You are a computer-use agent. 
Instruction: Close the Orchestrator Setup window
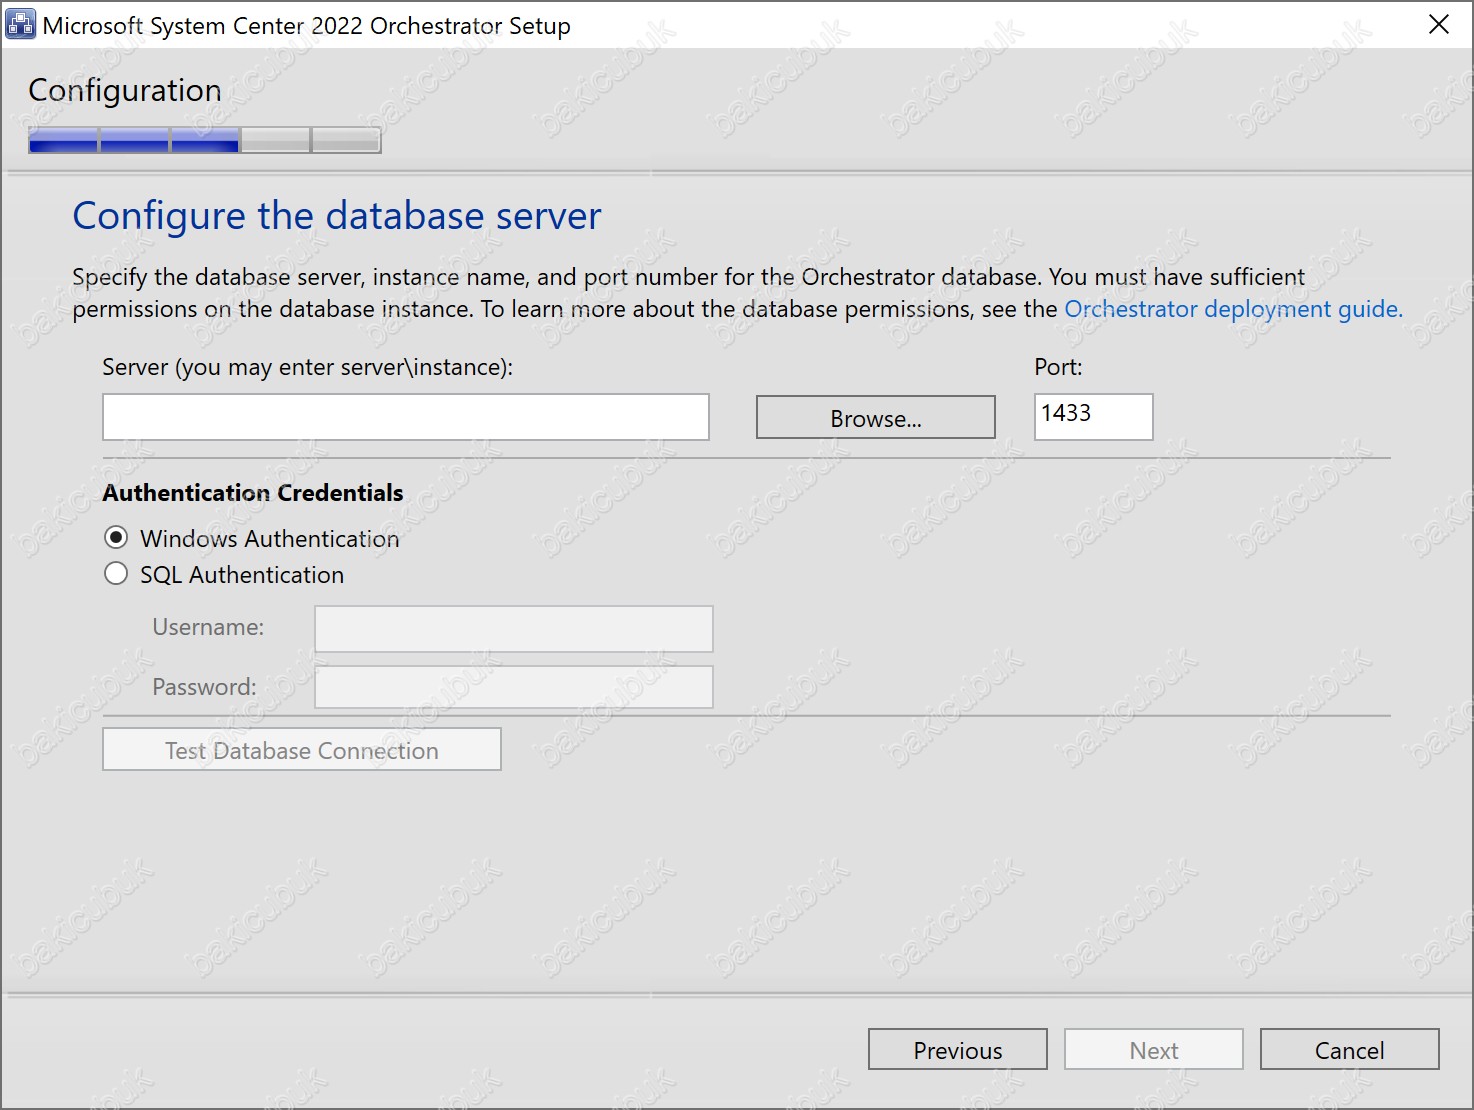click(1439, 24)
